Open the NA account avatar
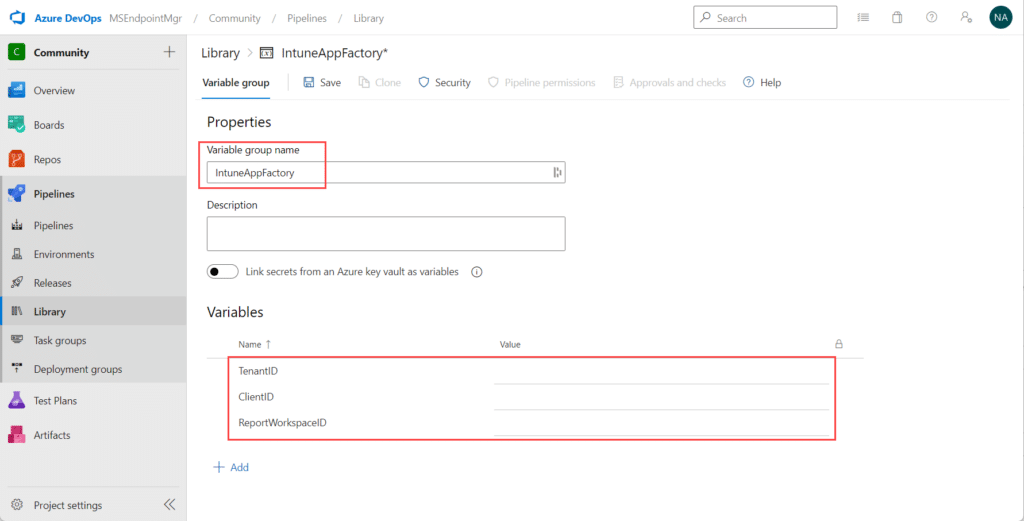This screenshot has width=1024, height=521. [1000, 18]
